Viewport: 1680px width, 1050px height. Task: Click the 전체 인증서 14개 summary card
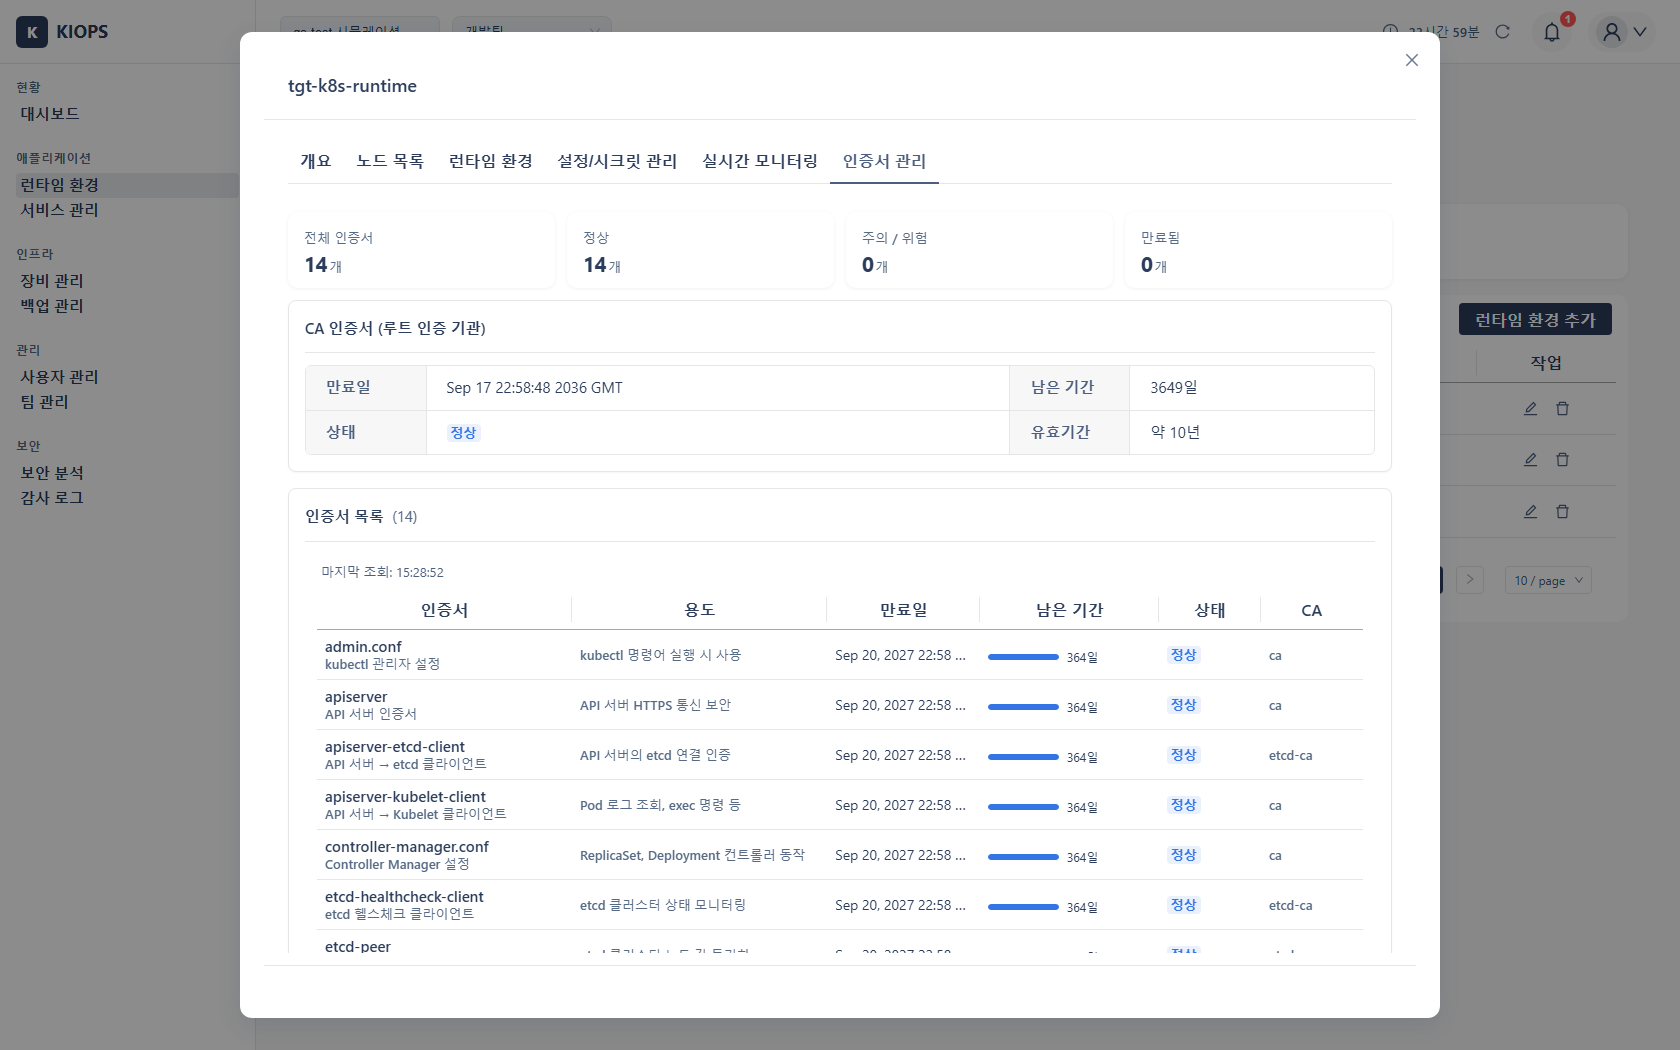[x=421, y=250]
